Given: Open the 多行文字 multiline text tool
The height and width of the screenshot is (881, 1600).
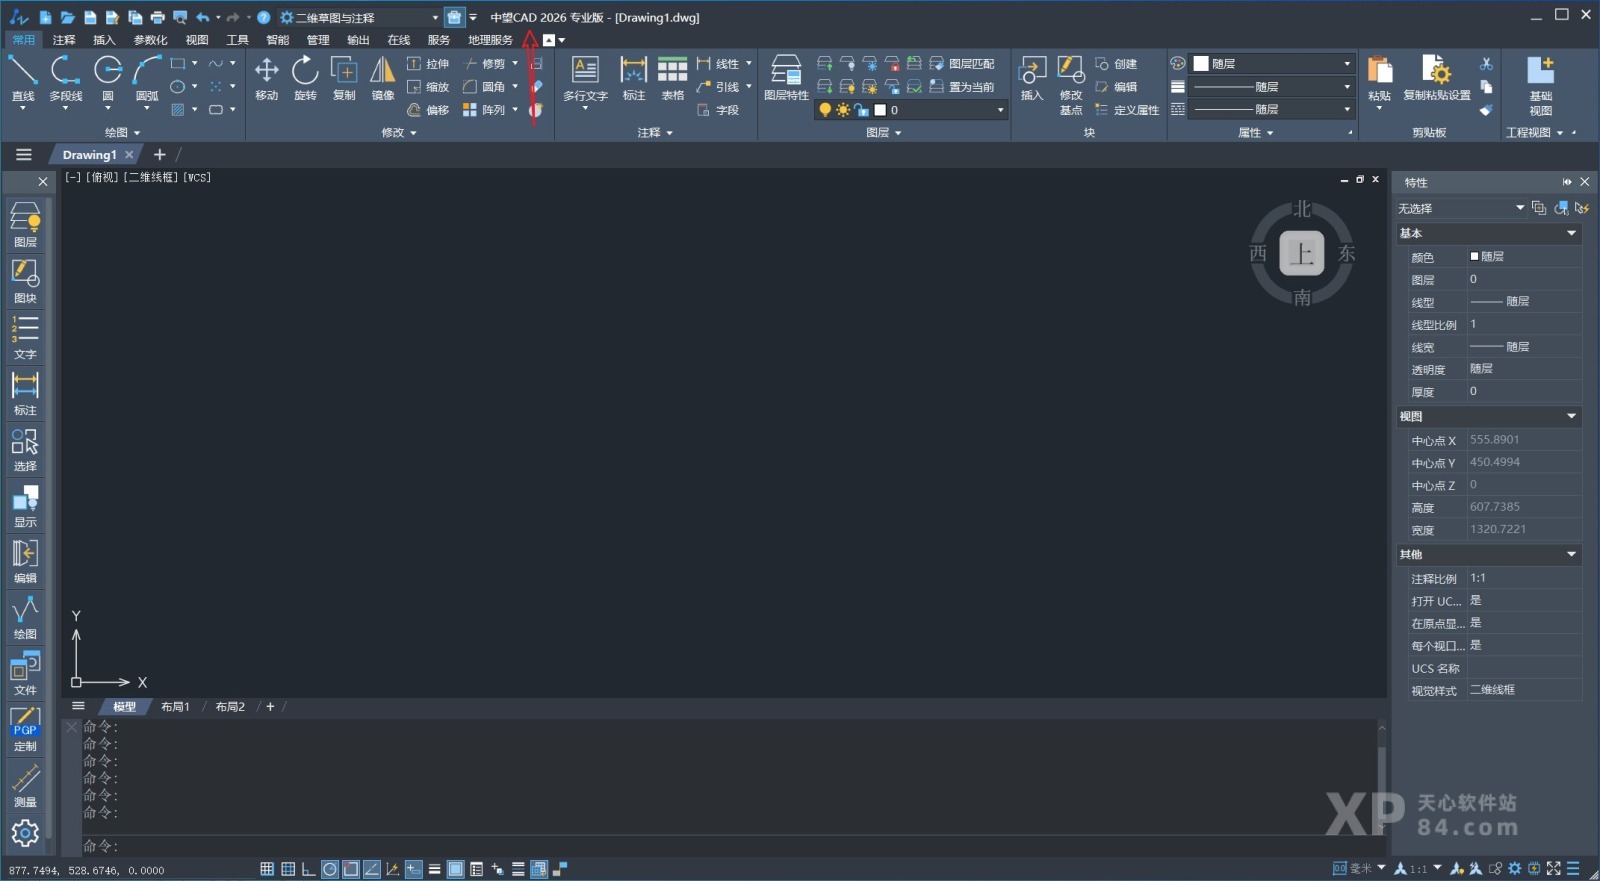Looking at the screenshot, I should tap(585, 80).
